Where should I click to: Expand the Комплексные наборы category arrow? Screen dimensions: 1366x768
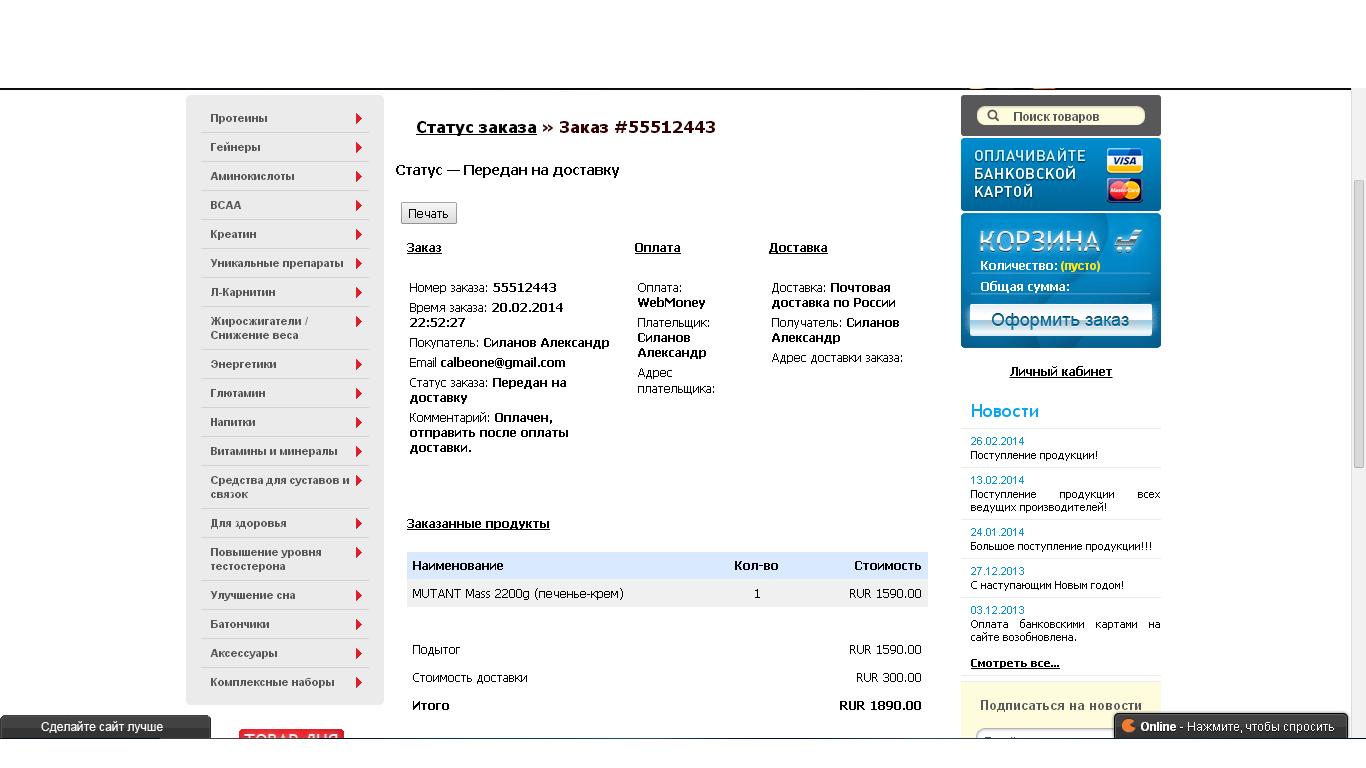pyautogui.click(x=358, y=683)
